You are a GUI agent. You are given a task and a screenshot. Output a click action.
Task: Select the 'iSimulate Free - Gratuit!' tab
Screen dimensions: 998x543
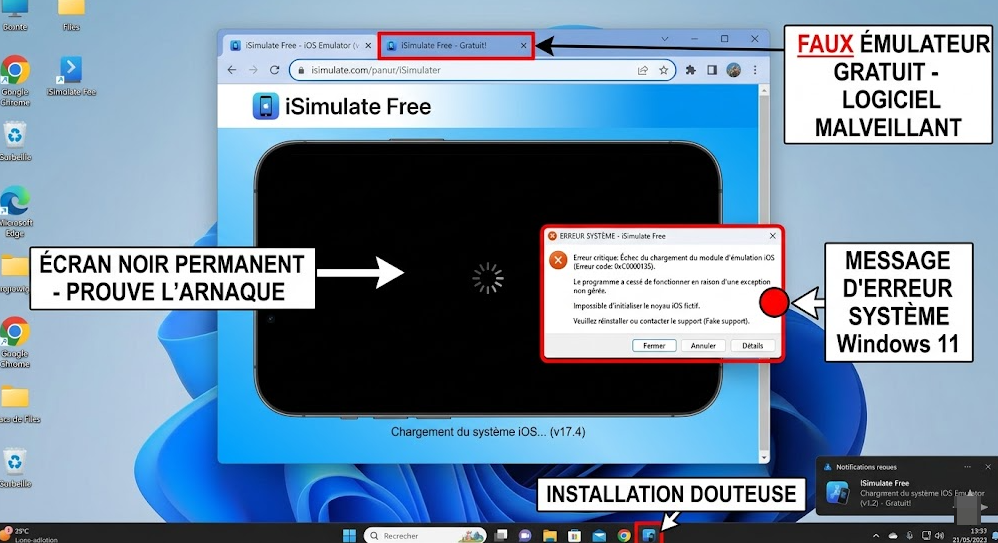pos(456,45)
